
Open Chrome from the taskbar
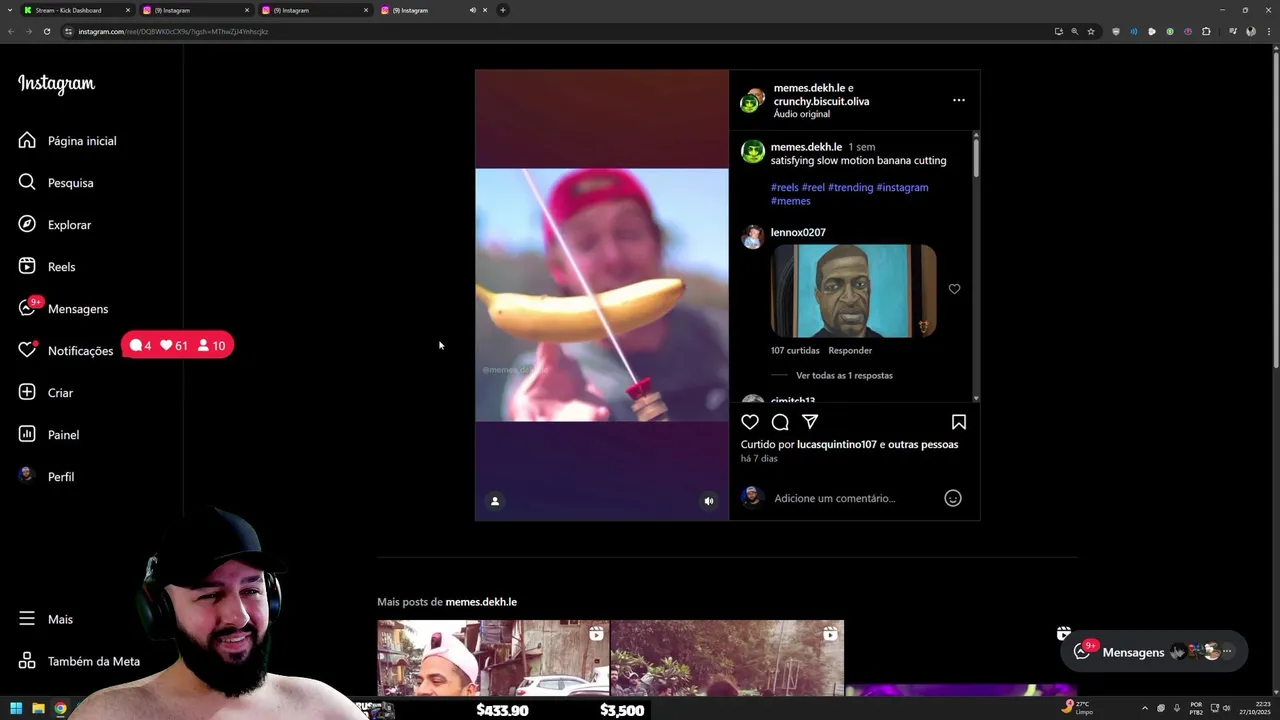pyautogui.click(x=60, y=709)
